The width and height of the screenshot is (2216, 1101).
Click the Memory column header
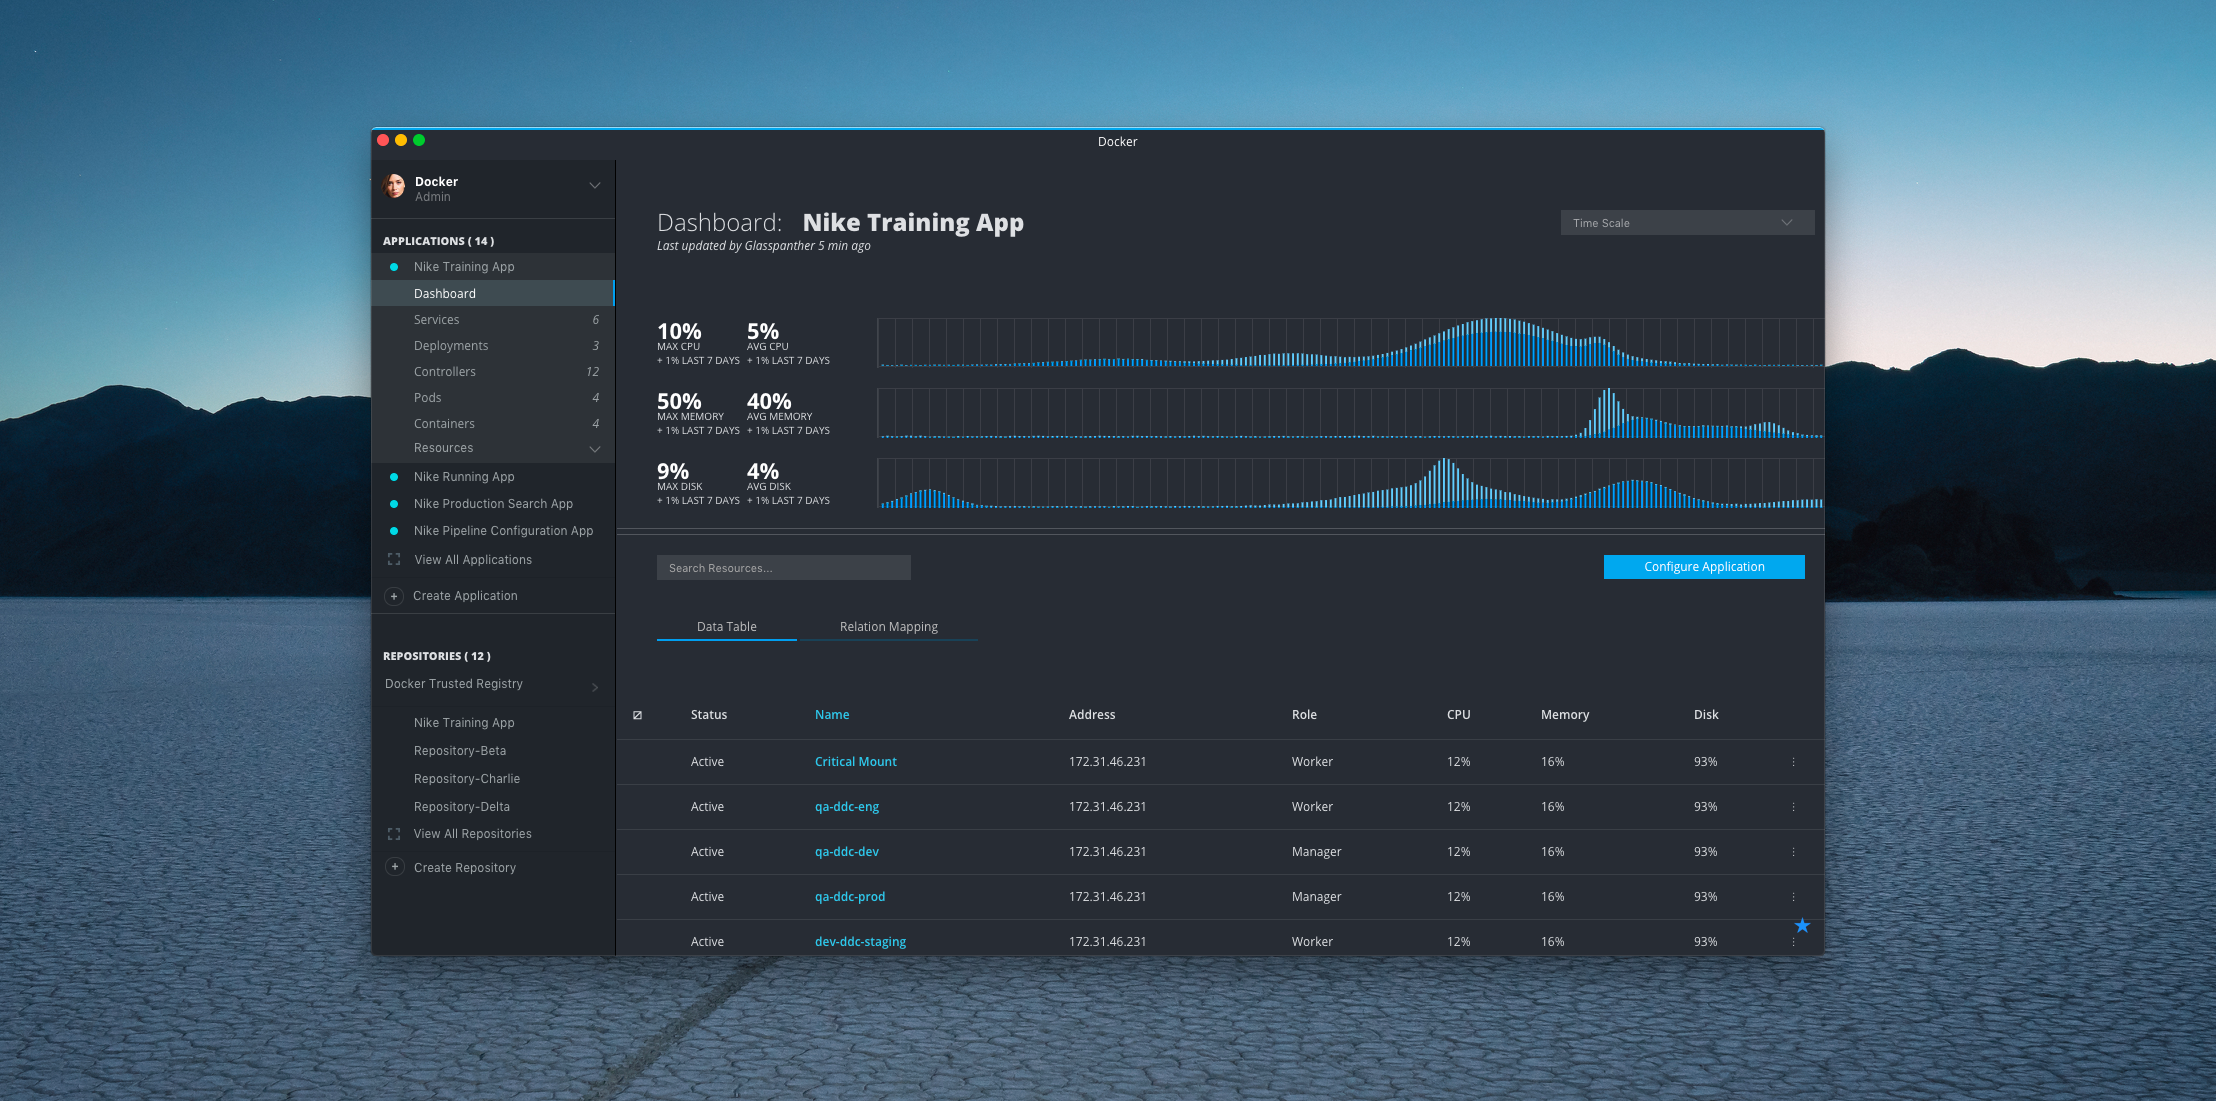click(1565, 715)
